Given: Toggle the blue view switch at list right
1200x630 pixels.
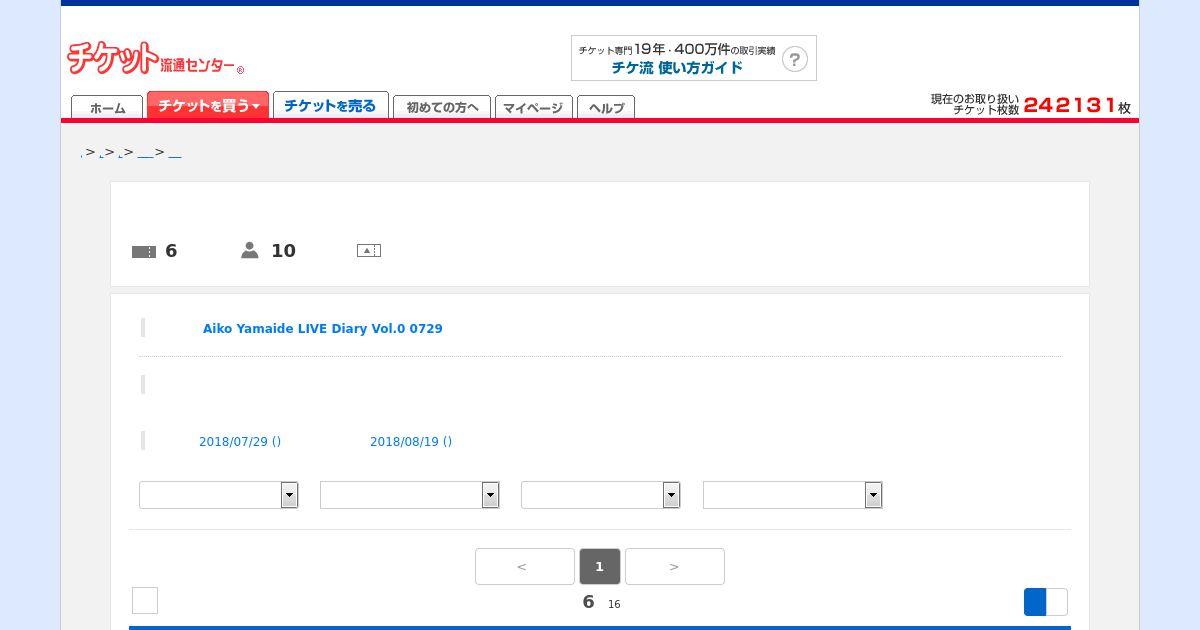Looking at the screenshot, I should (1046, 602).
